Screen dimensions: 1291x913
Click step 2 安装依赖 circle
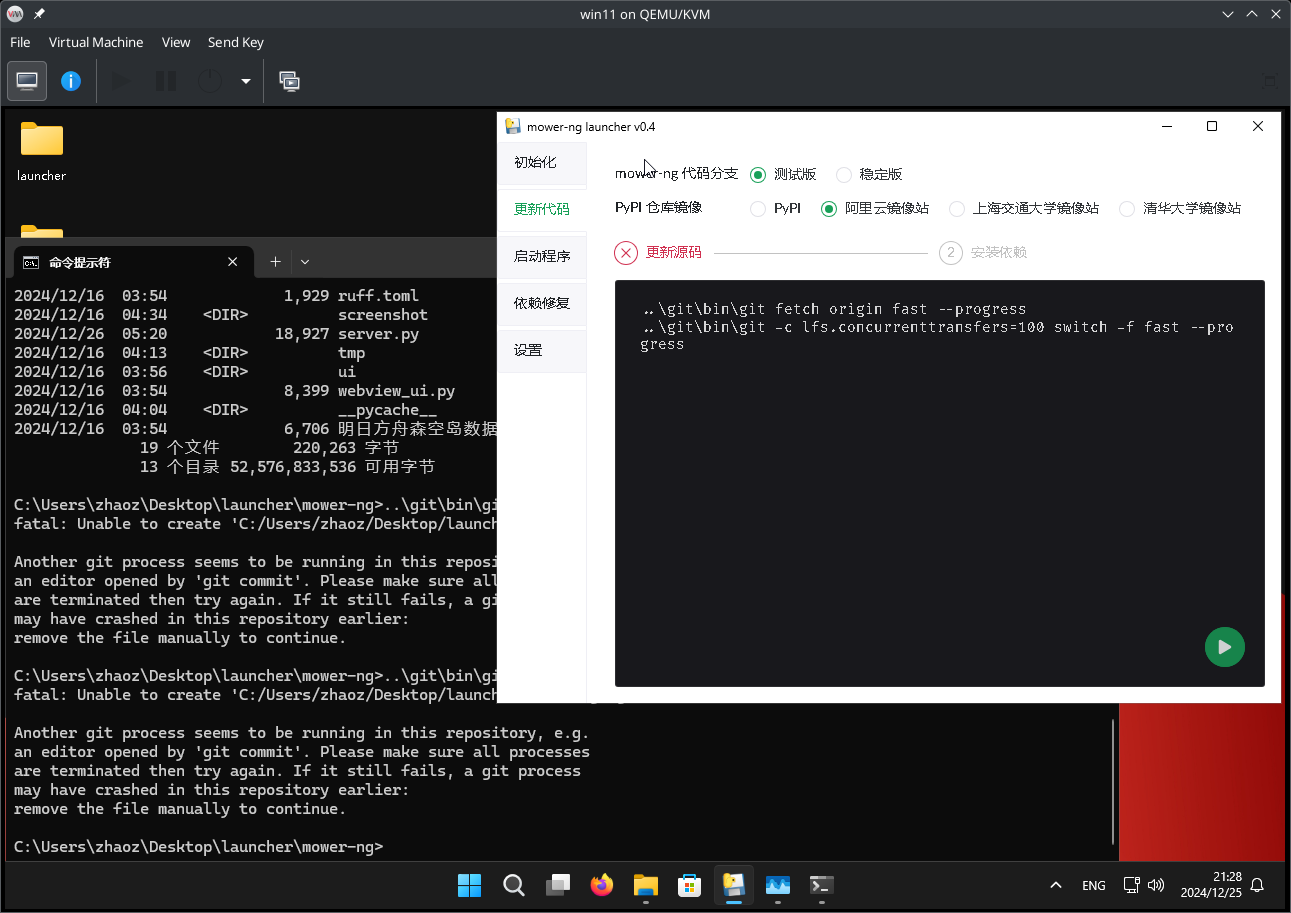[x=951, y=252]
